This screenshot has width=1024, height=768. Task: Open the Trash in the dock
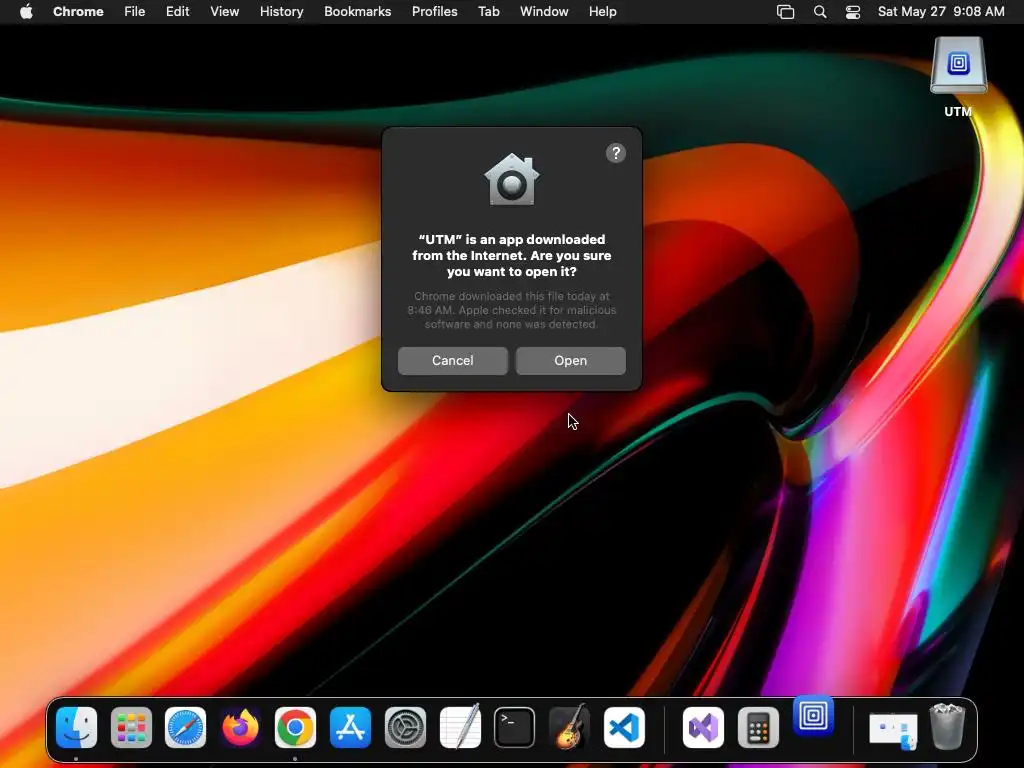tap(947, 726)
